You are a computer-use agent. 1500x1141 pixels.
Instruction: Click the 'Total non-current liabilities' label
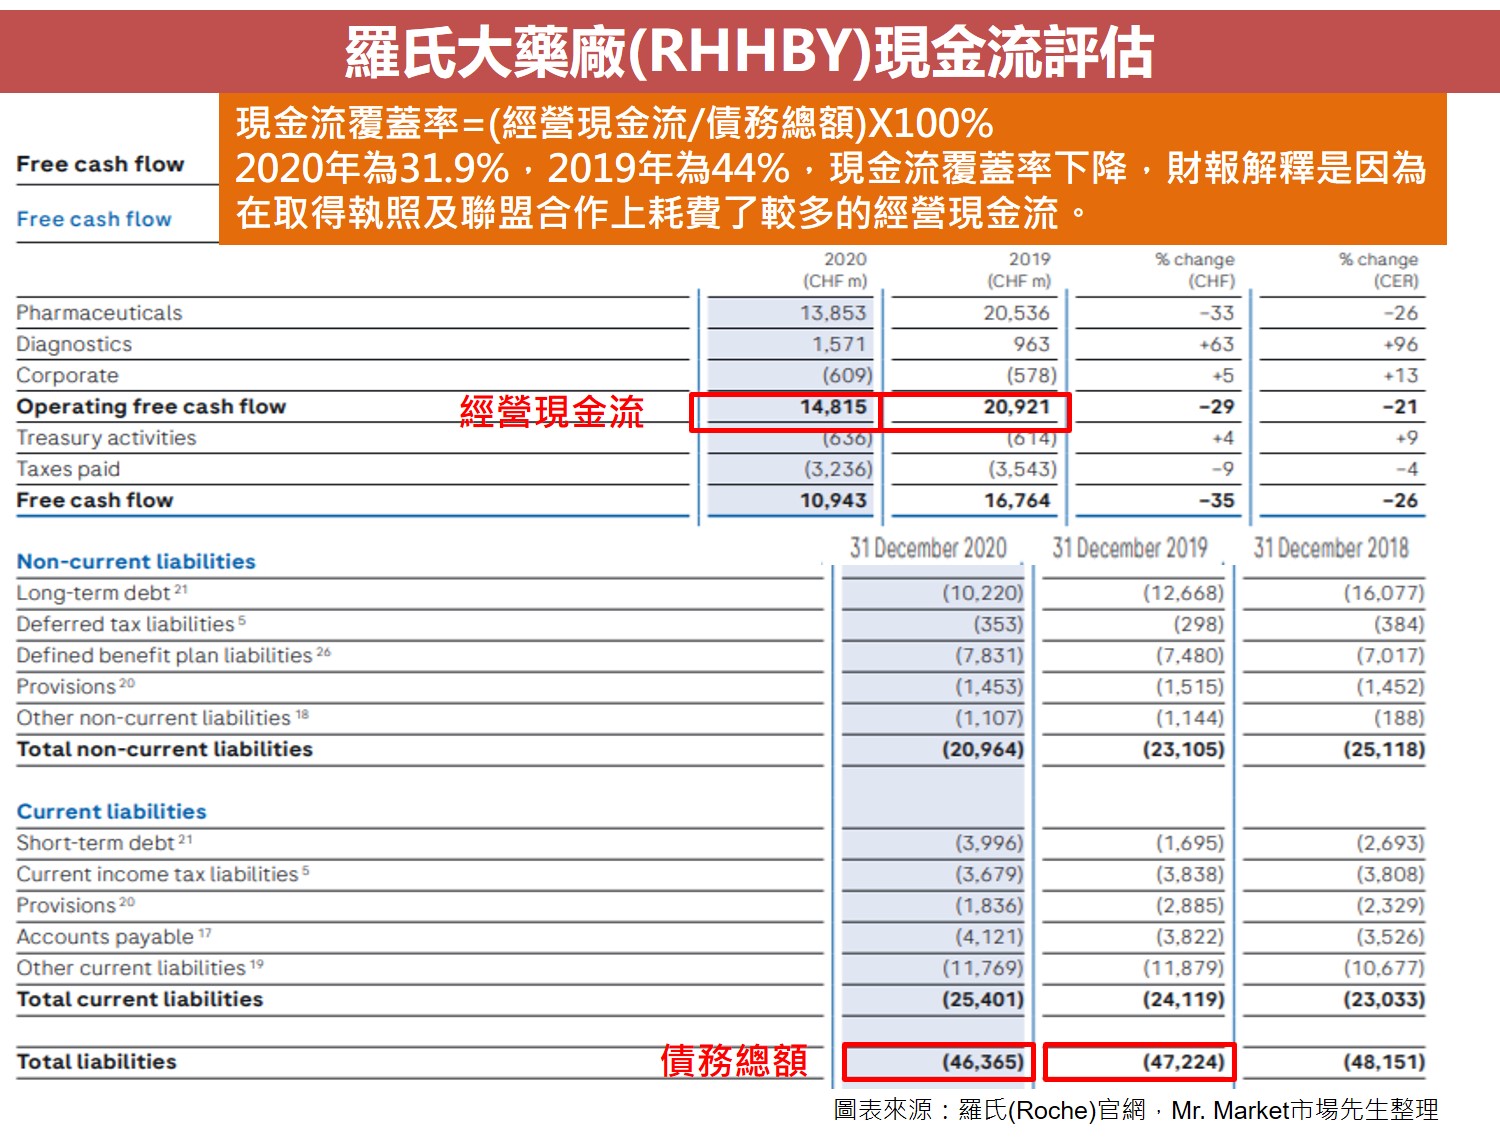click(165, 749)
